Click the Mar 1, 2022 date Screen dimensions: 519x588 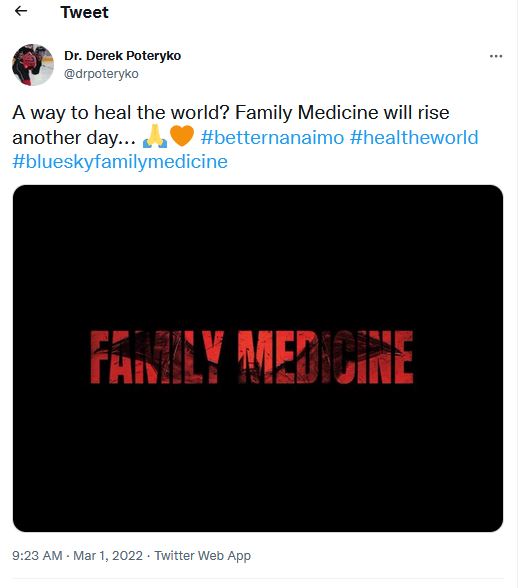[108, 555]
